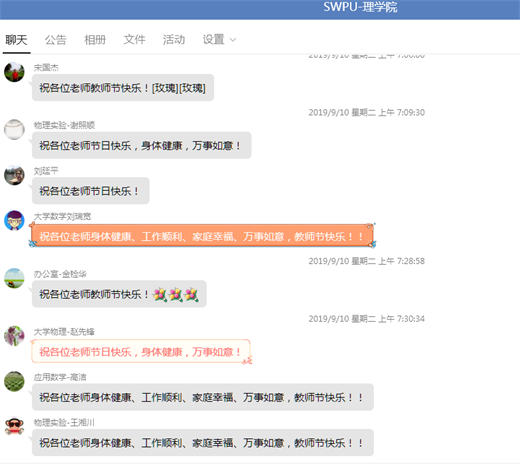Screen dimensions: 520x469
Task: Switch to the 公告 tab
Action: (x=55, y=40)
